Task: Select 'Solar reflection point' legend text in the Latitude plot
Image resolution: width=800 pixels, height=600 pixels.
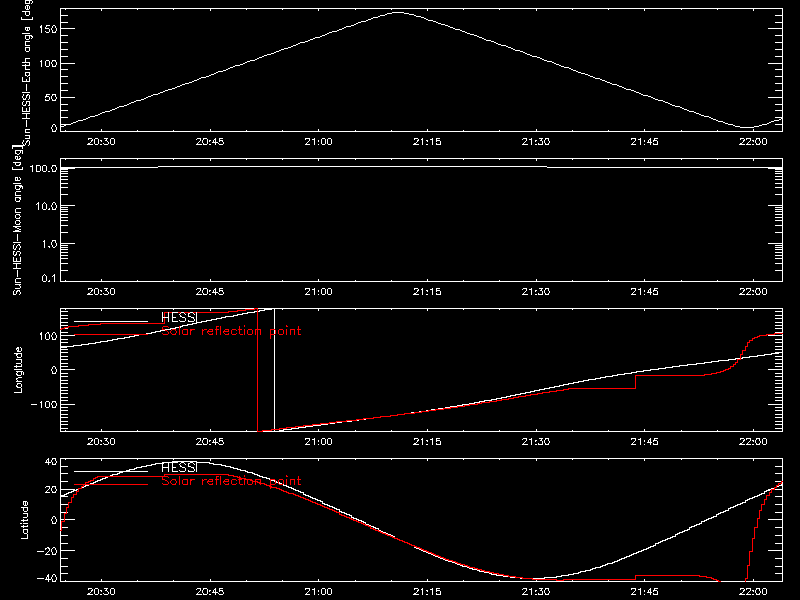Action: [x=231, y=481]
